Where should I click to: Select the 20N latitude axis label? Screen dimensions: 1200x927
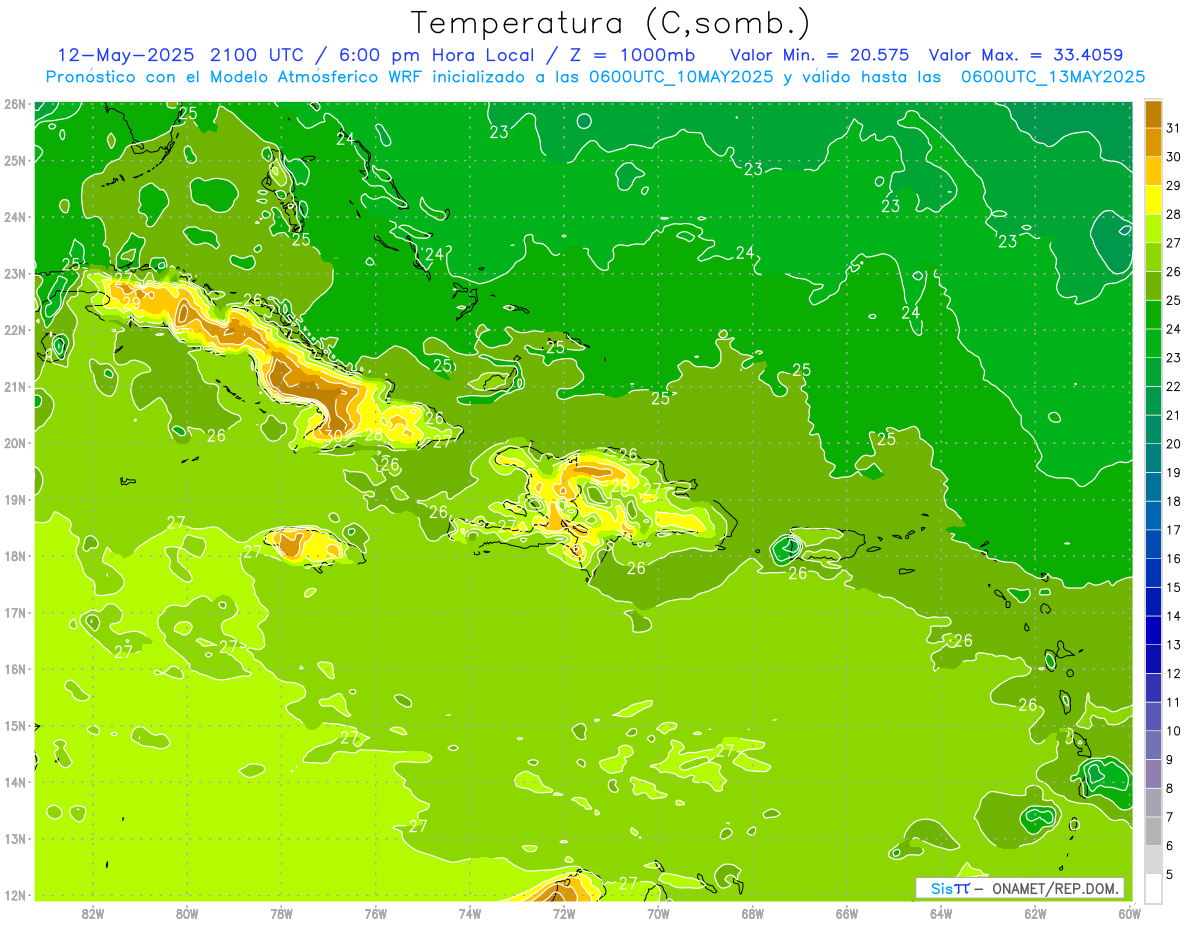14,443
